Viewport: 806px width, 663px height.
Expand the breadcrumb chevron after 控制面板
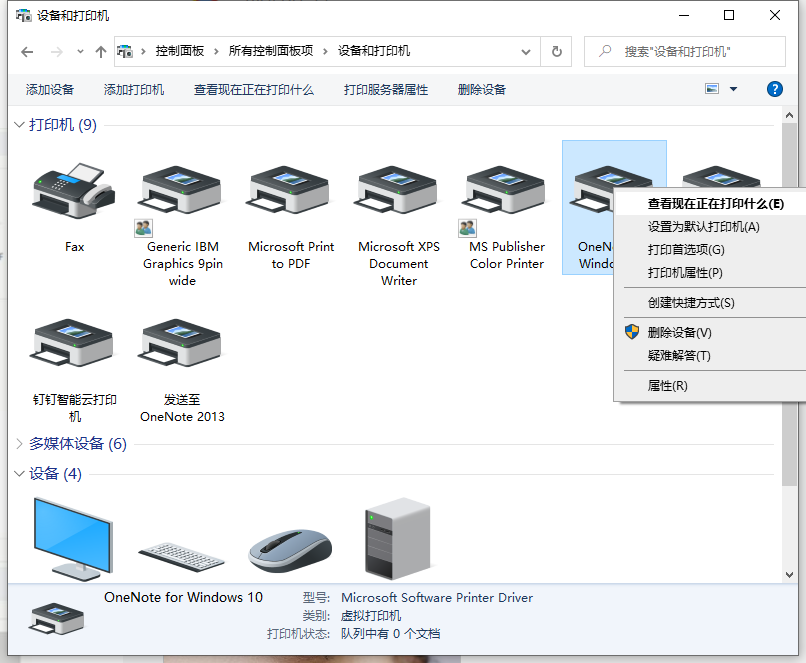[216, 51]
